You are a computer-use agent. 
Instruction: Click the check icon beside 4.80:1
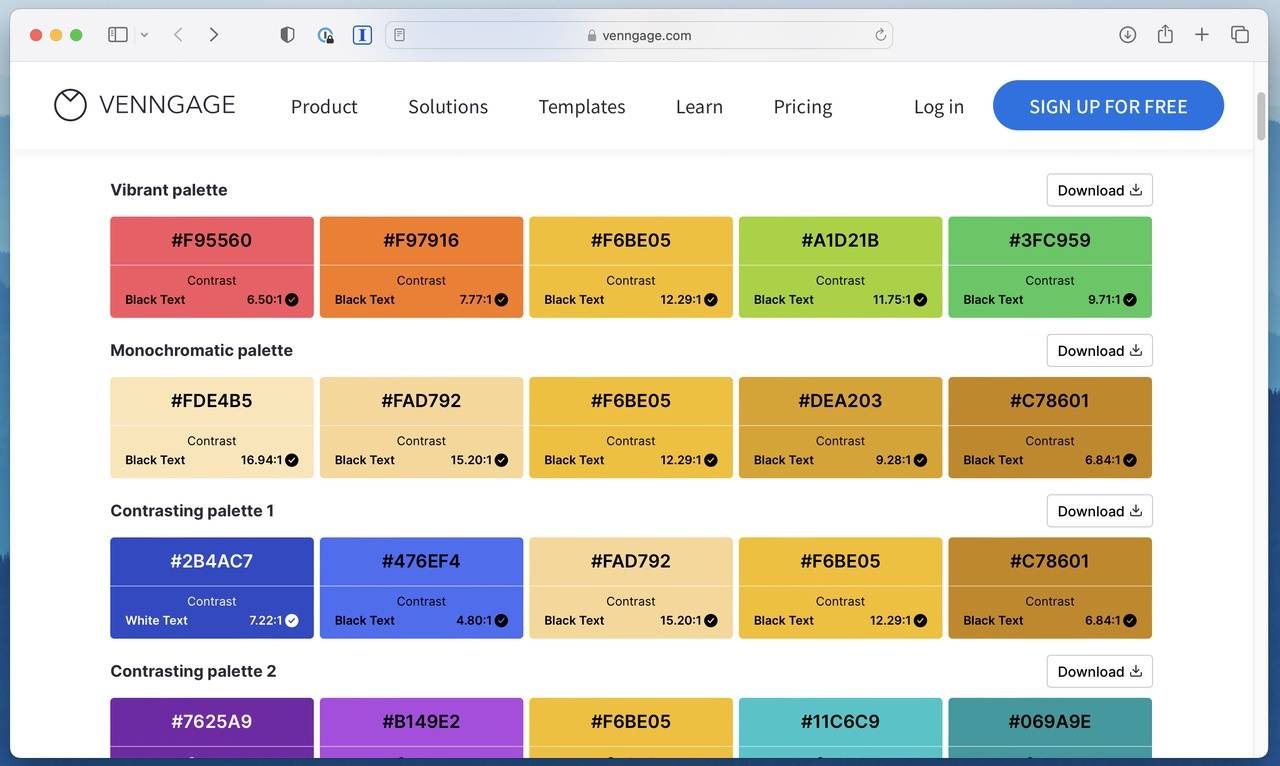point(501,620)
